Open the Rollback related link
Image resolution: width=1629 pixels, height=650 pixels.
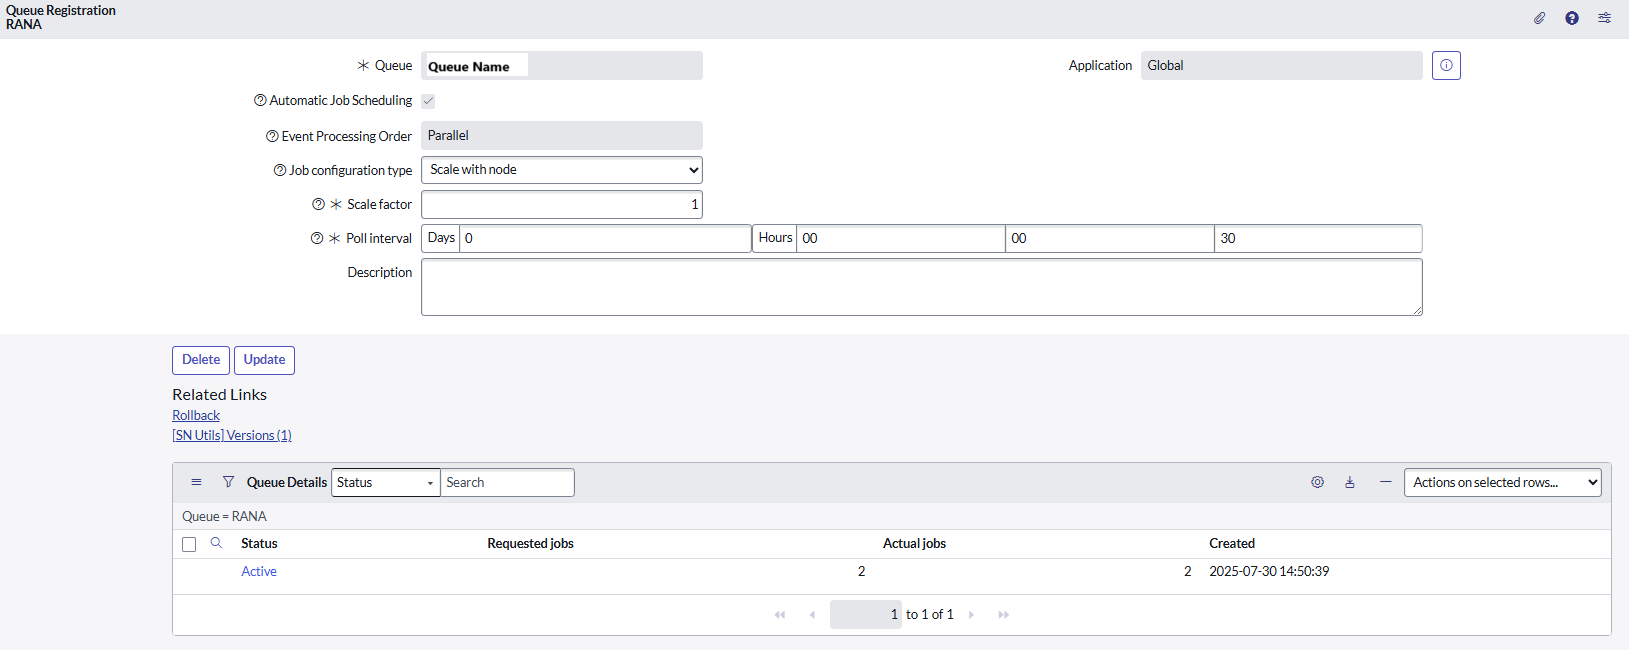[x=196, y=416]
